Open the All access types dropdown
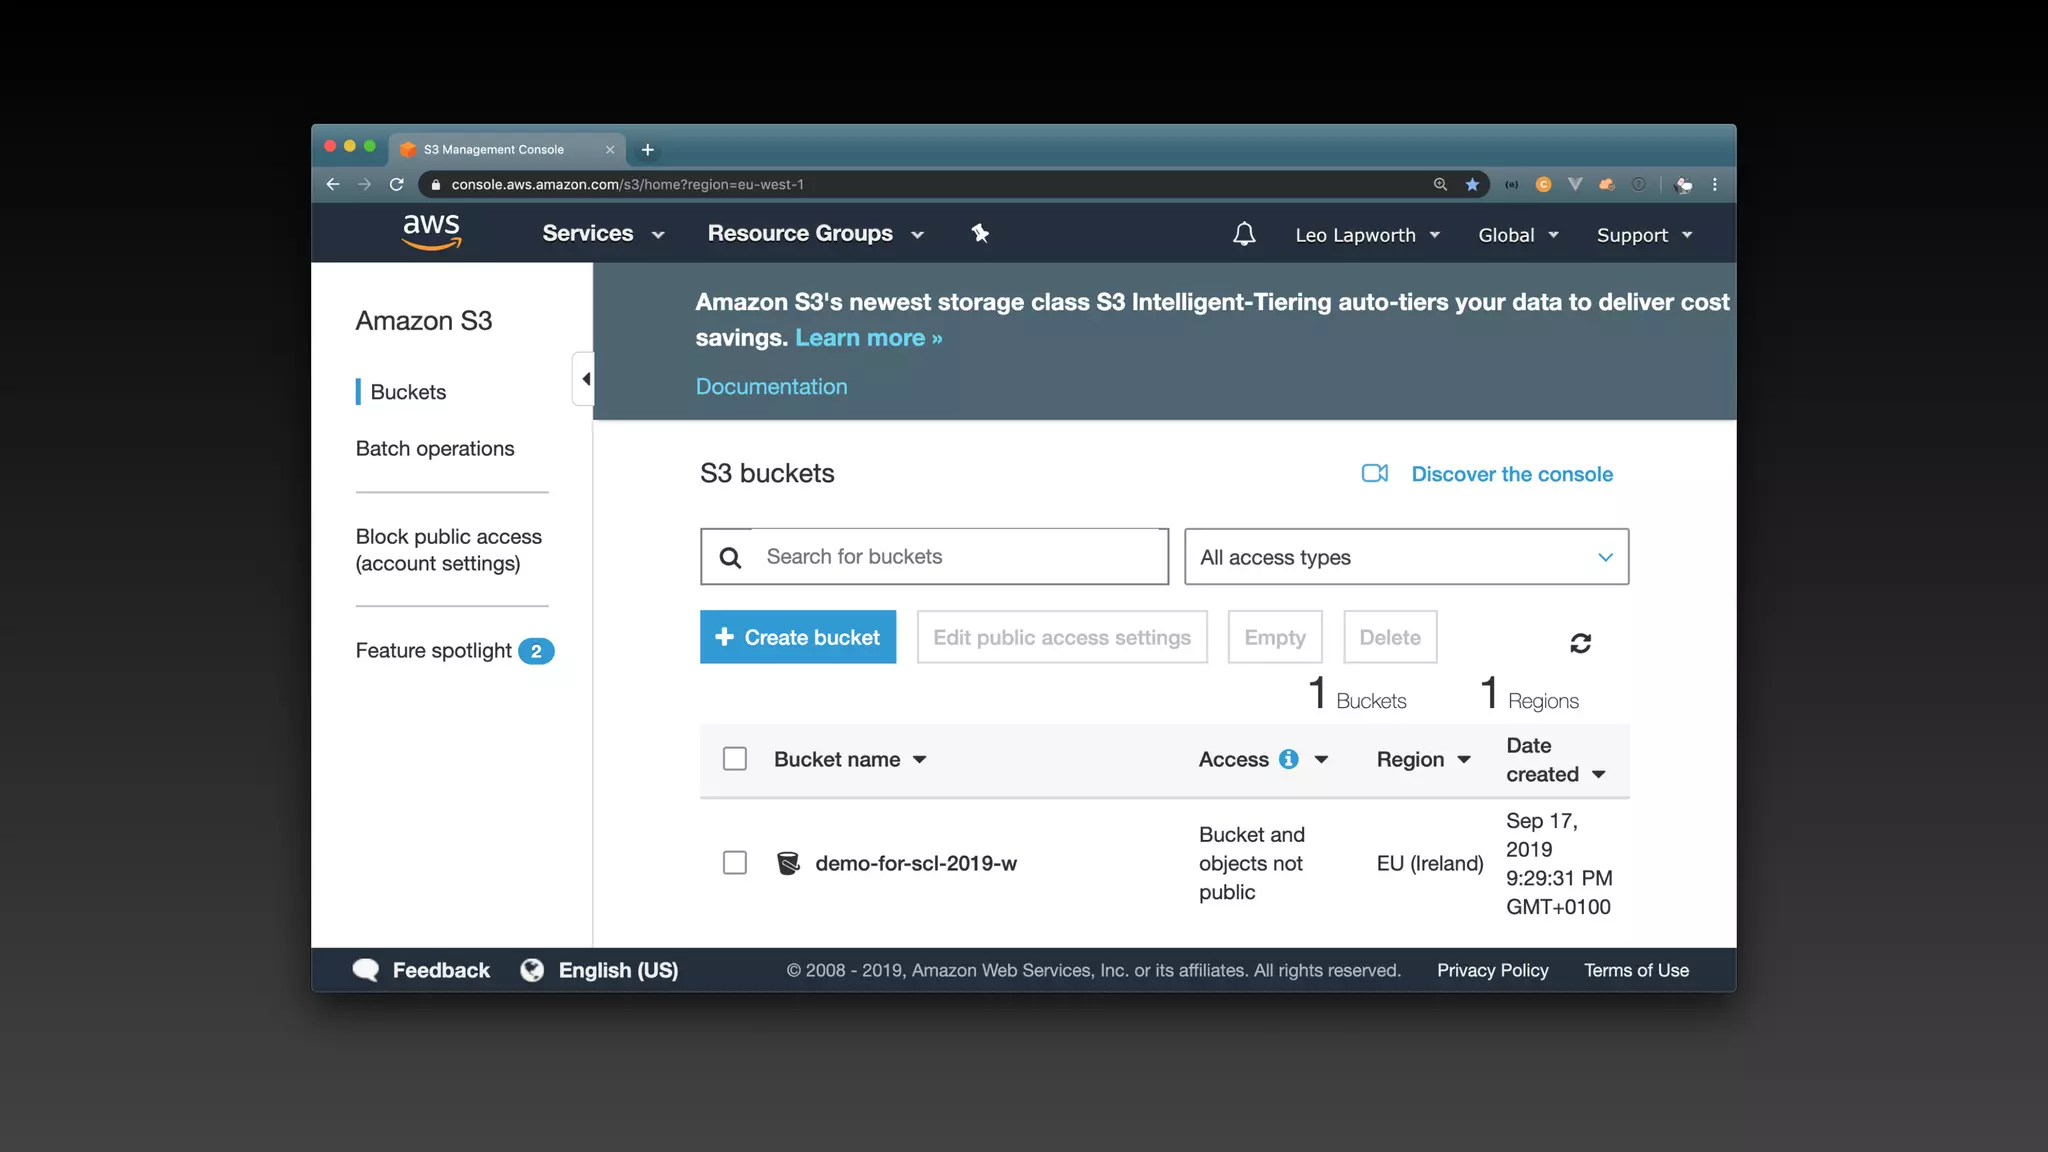2048x1152 pixels. point(1406,557)
